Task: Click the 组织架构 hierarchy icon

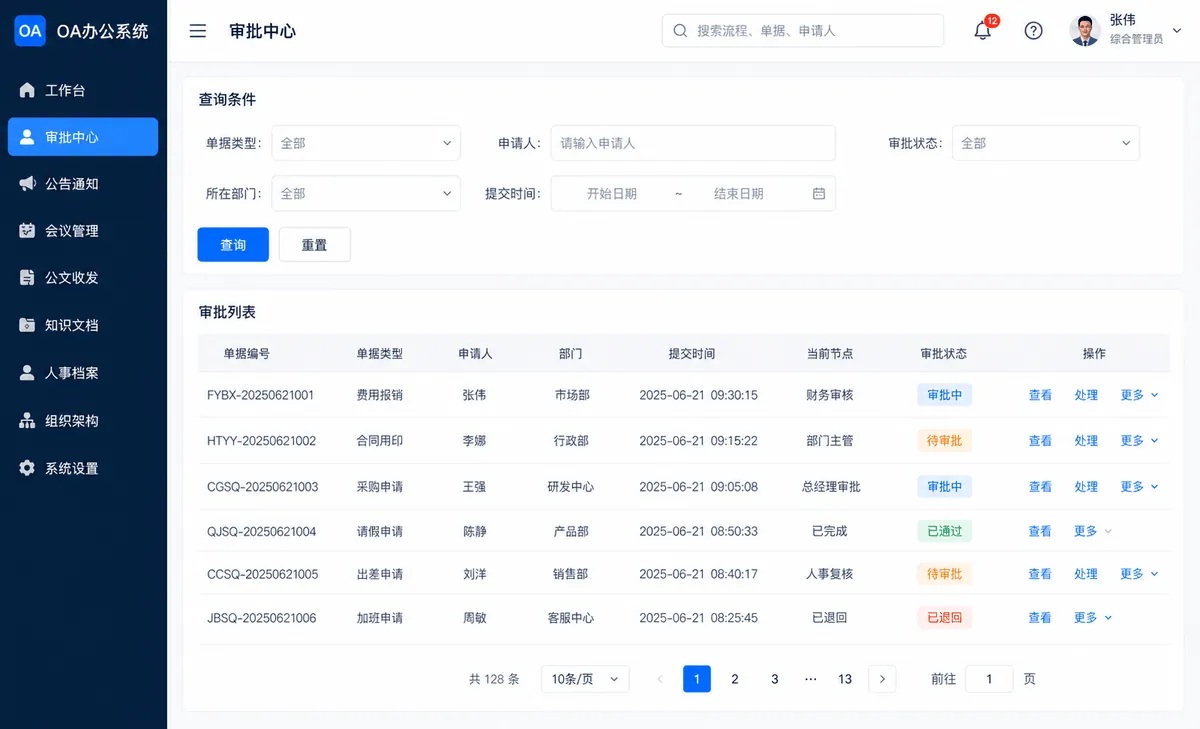Action: [x=27, y=421]
